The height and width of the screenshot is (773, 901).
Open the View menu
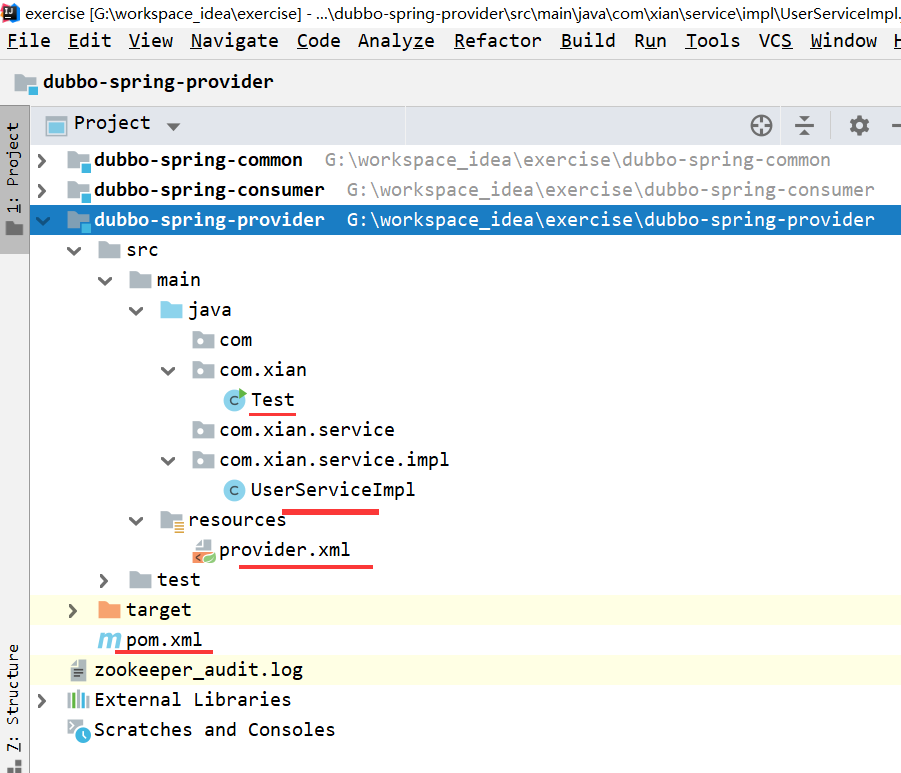[x=151, y=41]
